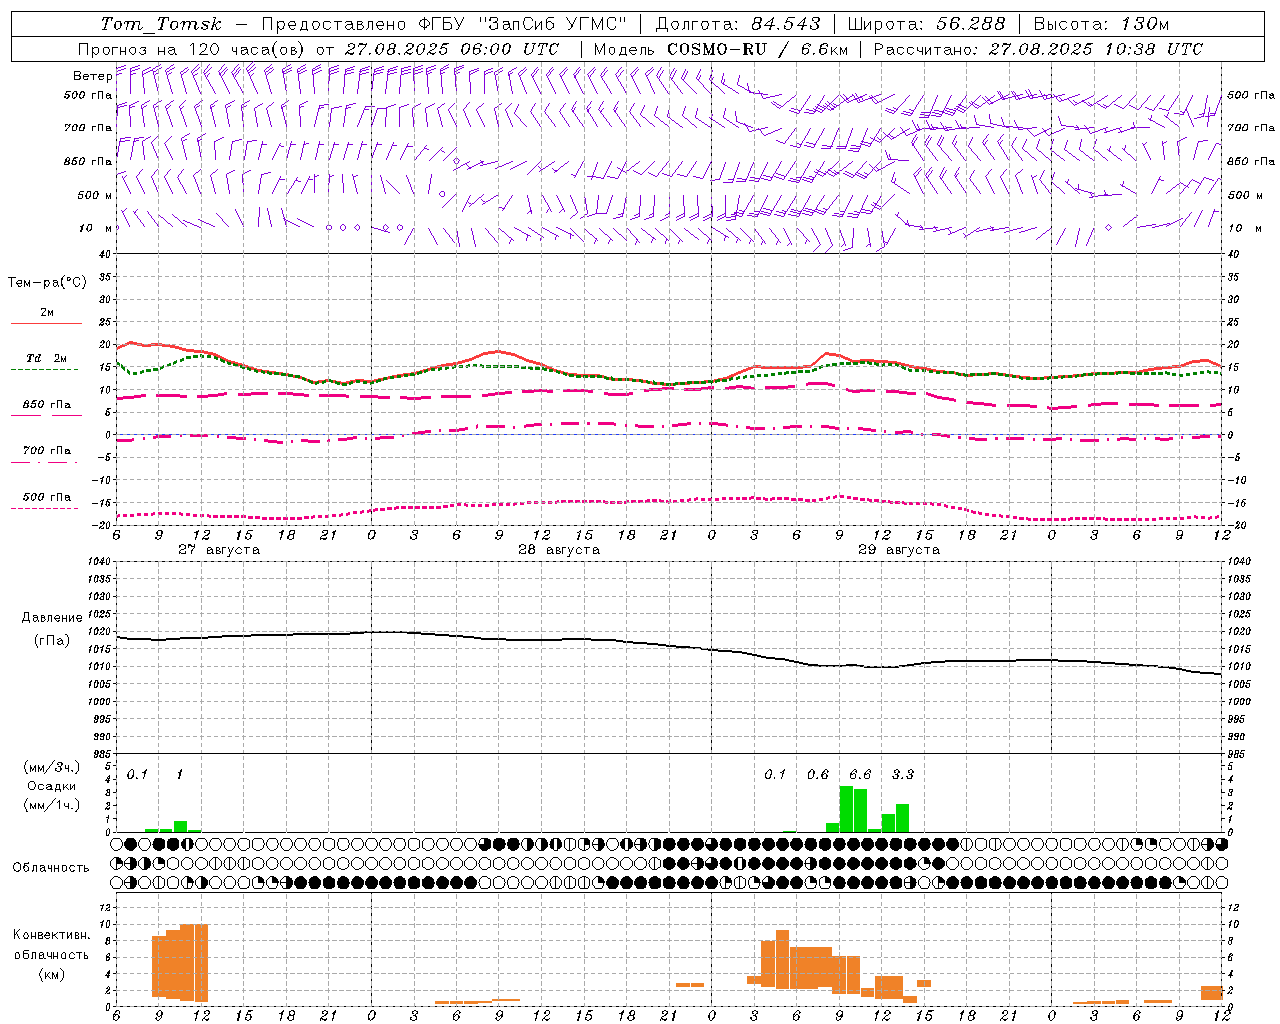Click the "Ветер" wind panel label
This screenshot has height=1024, width=1280.
click(x=92, y=76)
